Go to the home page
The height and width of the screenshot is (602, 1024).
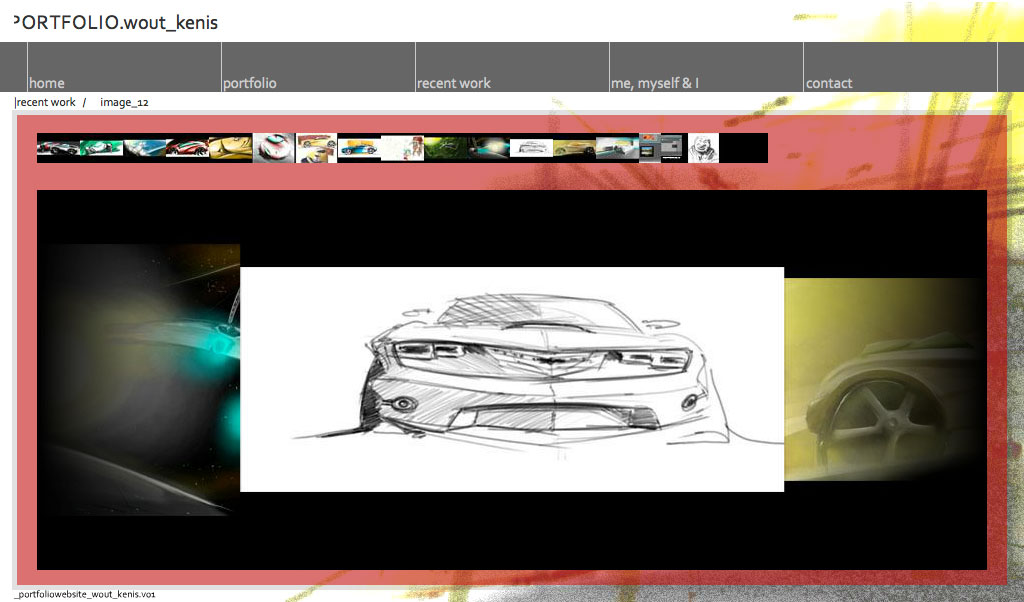tap(47, 83)
